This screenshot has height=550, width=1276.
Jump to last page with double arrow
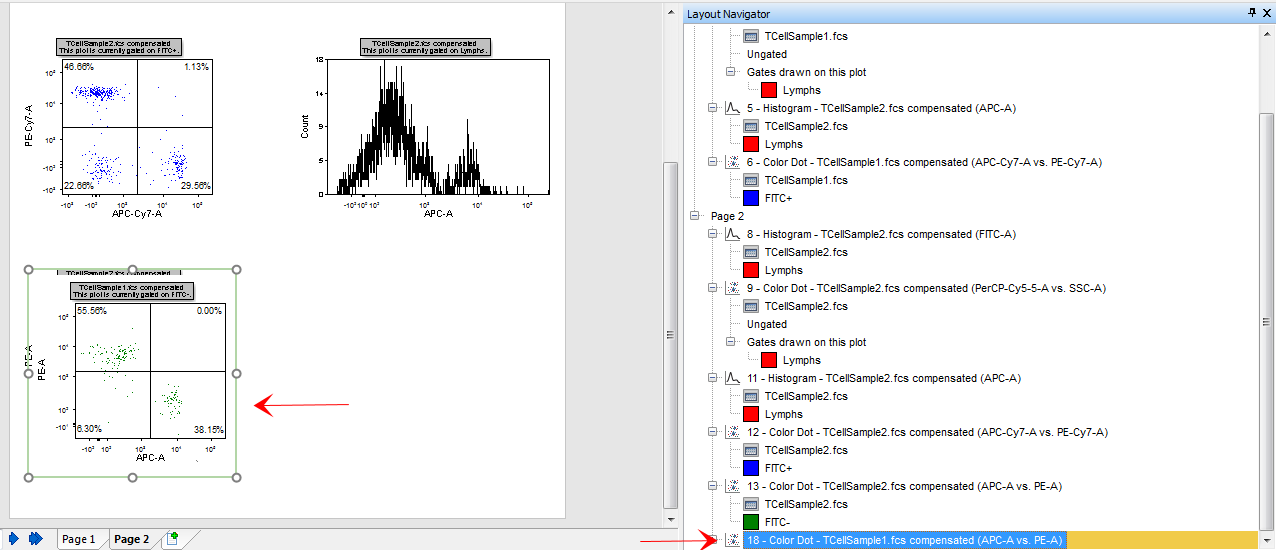point(36,539)
